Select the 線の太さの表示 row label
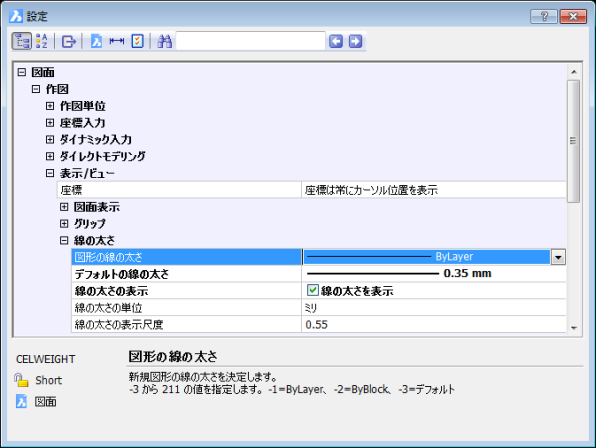The height and width of the screenshot is (448, 596). 111,291
